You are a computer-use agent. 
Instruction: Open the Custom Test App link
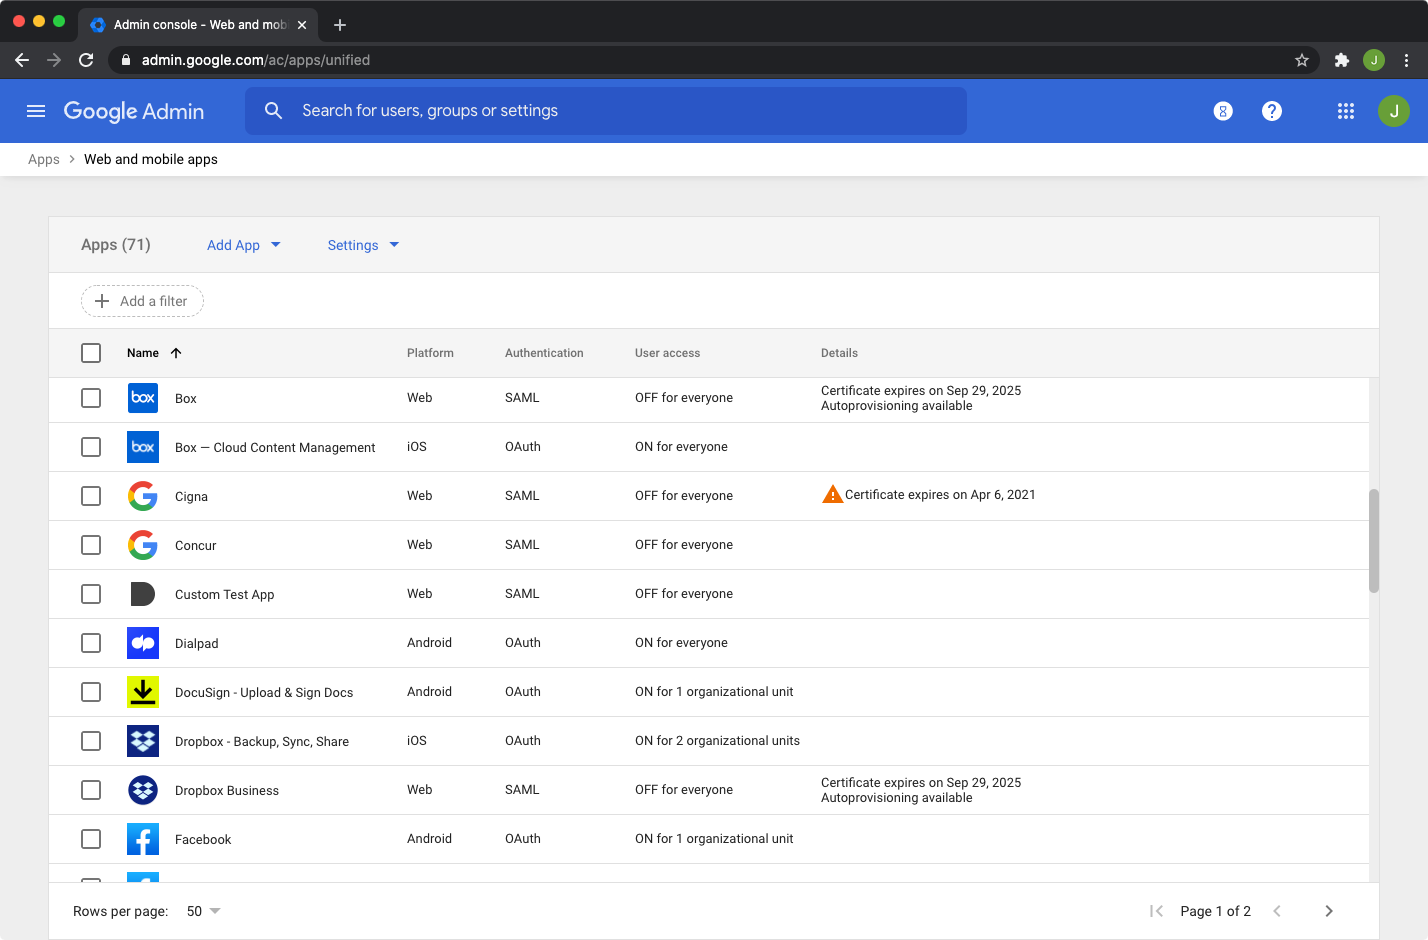(224, 594)
